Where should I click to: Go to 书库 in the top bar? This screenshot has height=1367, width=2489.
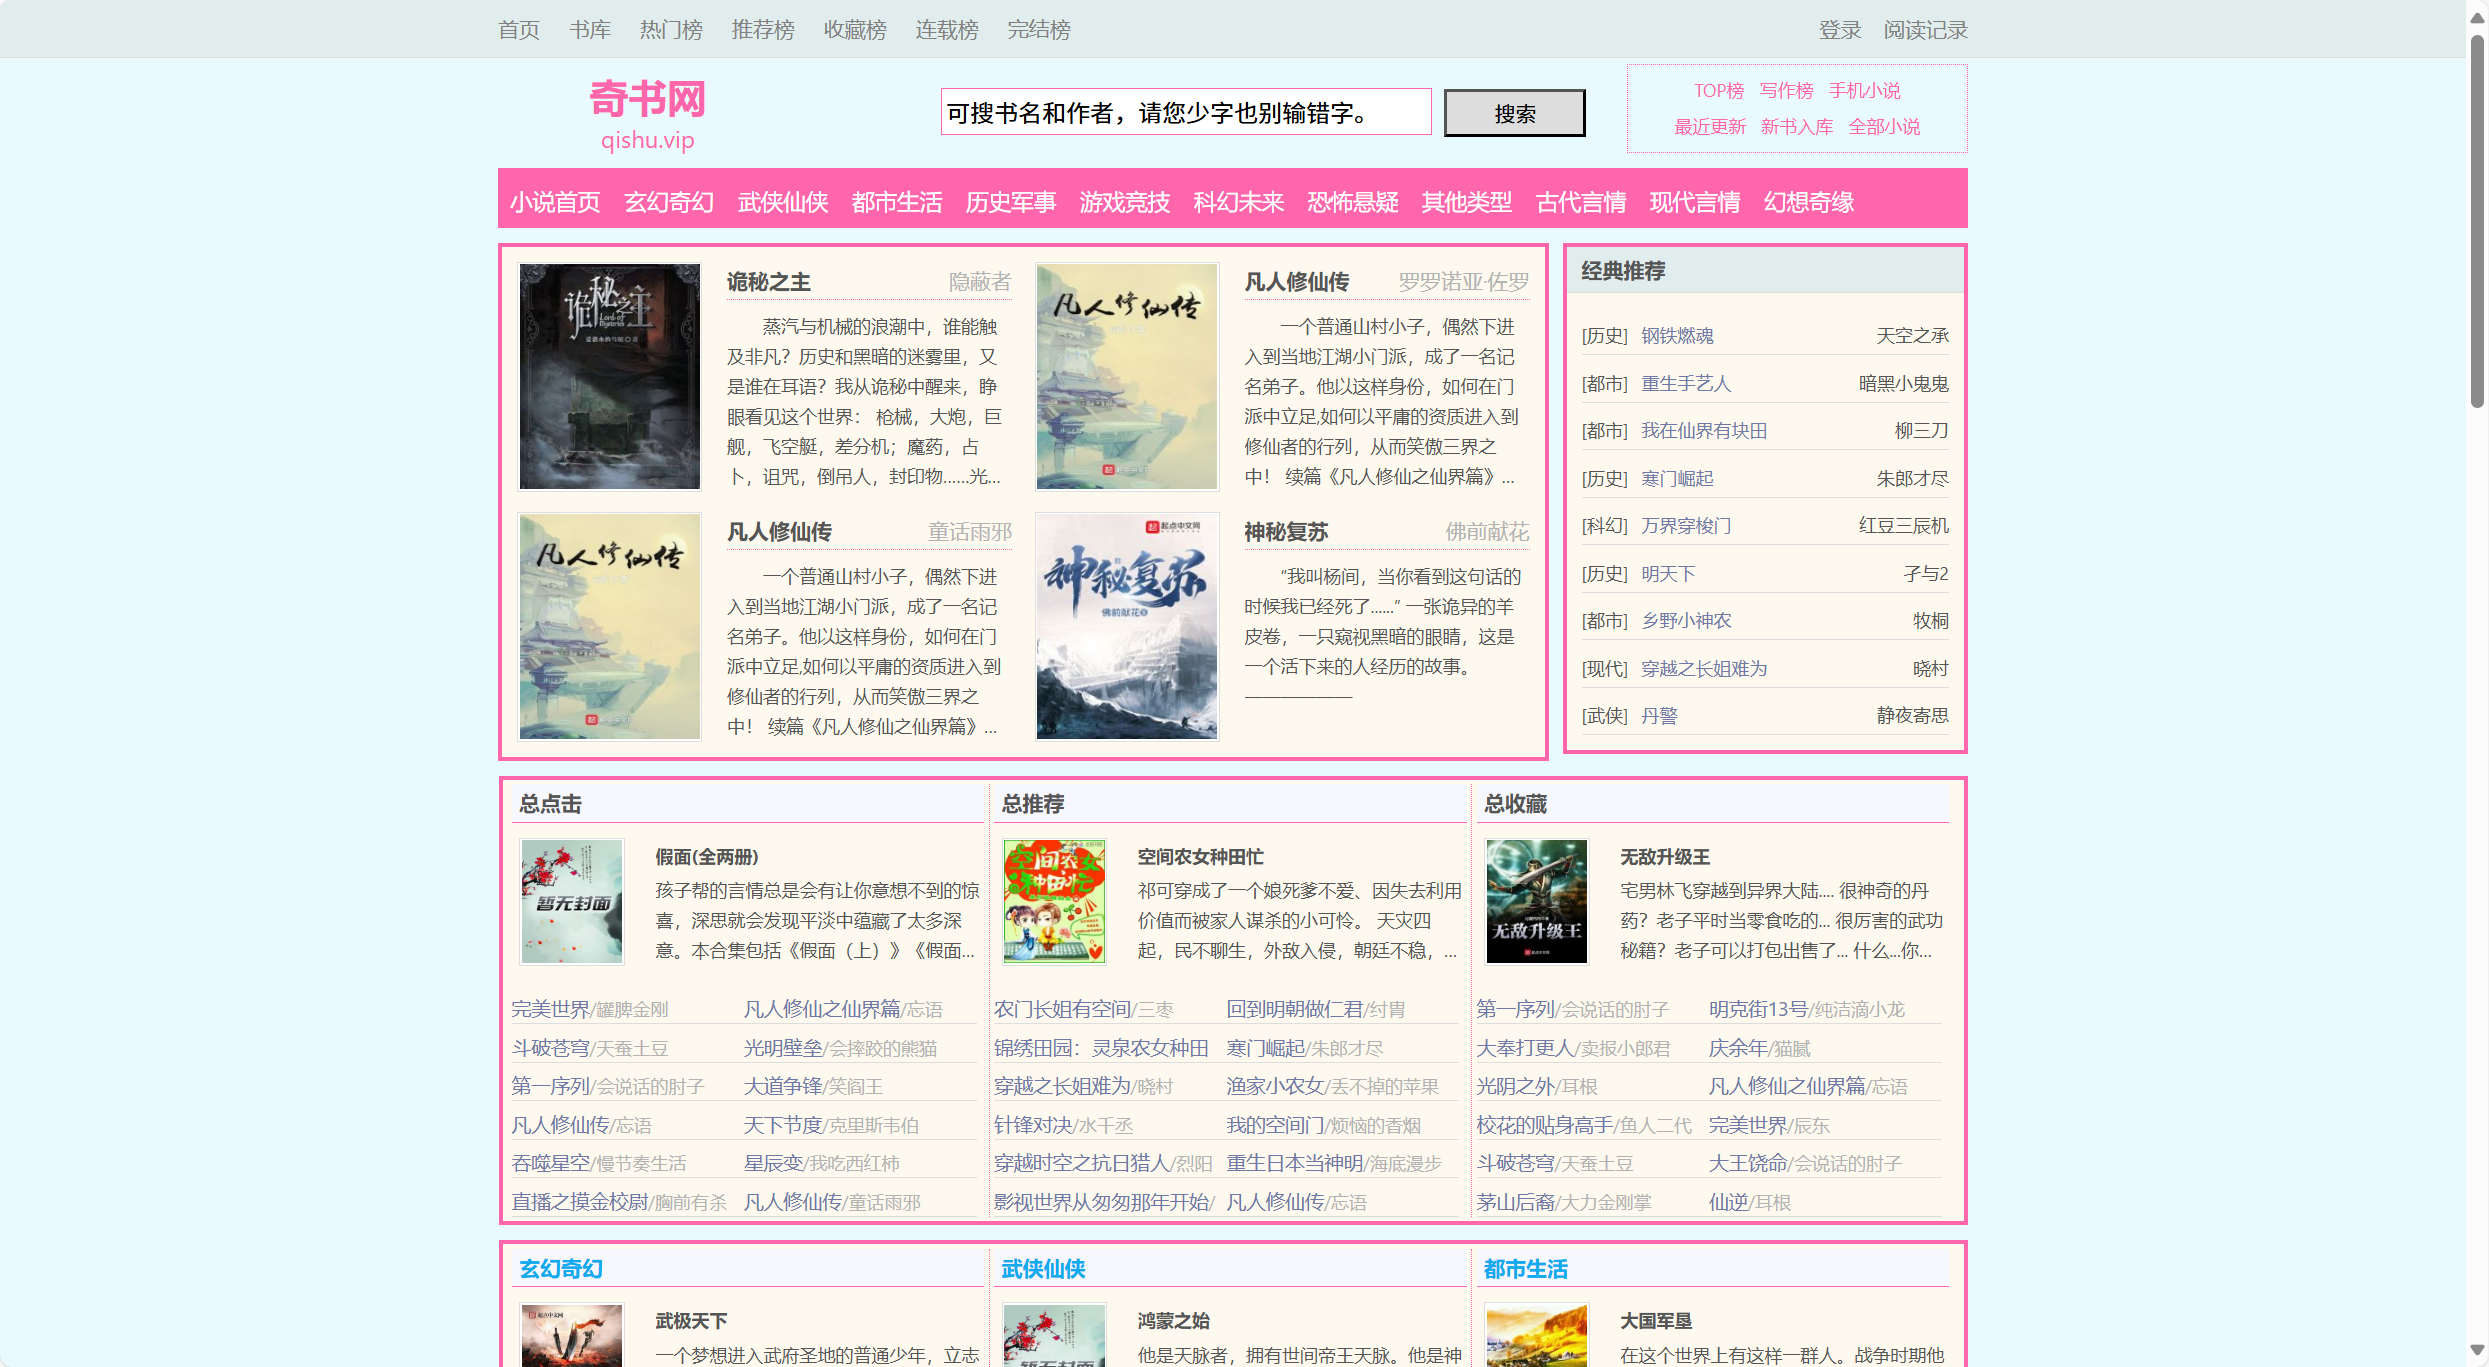[590, 30]
